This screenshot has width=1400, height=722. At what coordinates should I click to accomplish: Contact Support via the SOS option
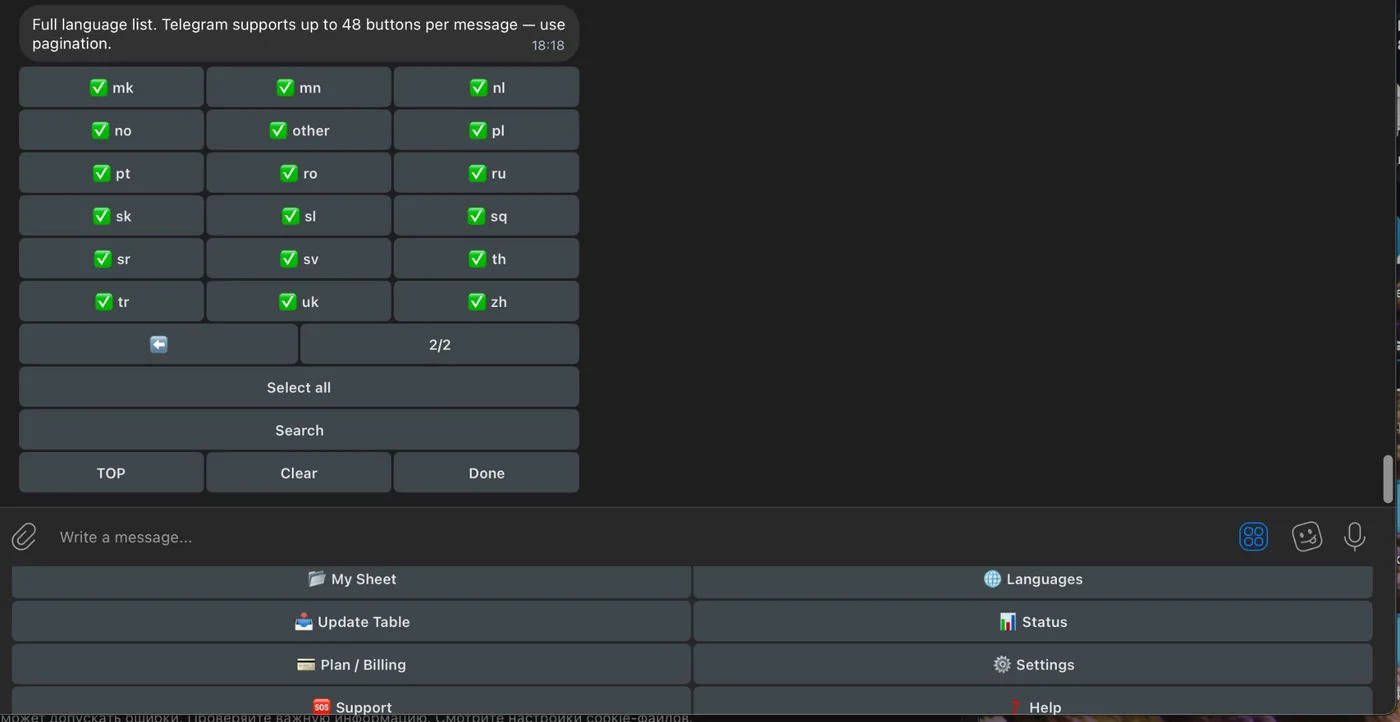pyautogui.click(x=352, y=706)
